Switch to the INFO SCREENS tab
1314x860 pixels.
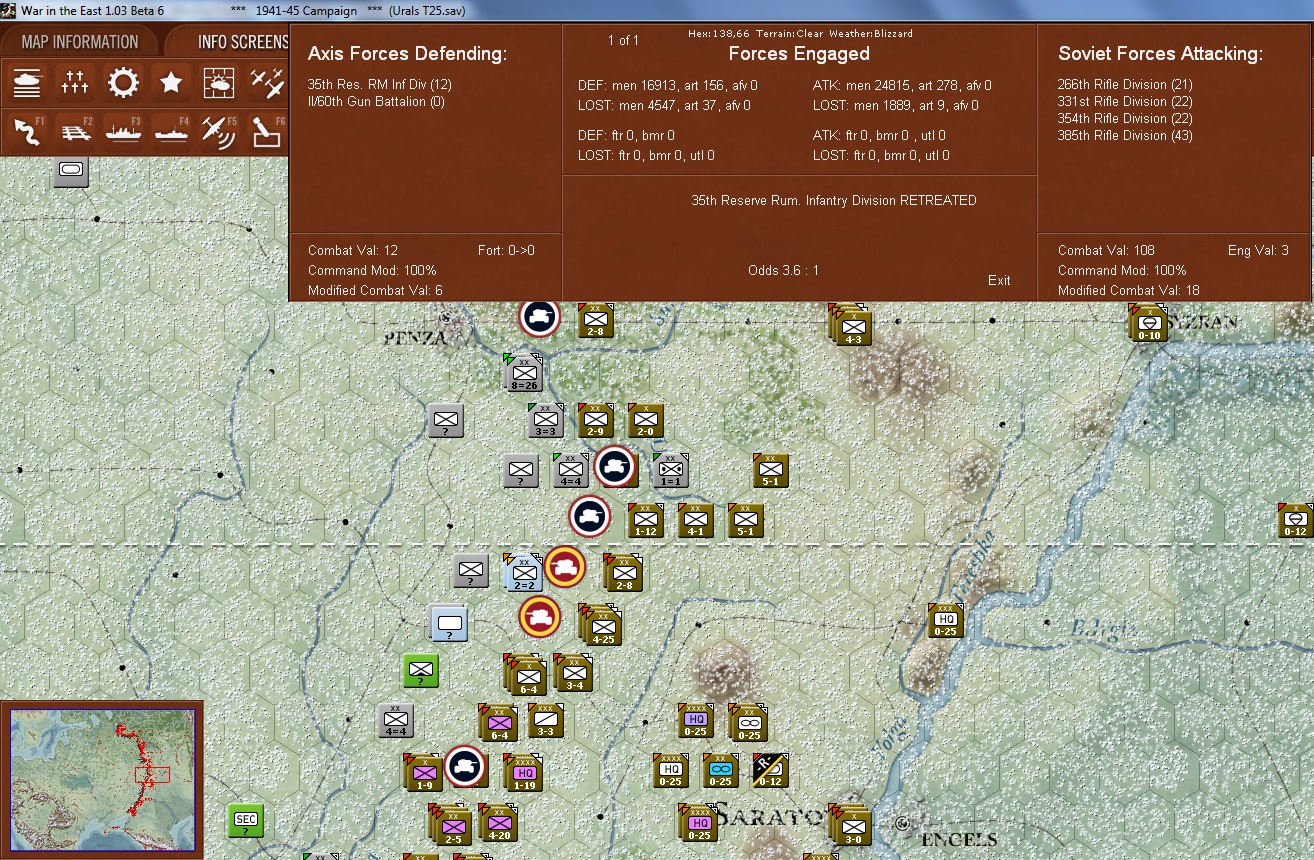240,42
